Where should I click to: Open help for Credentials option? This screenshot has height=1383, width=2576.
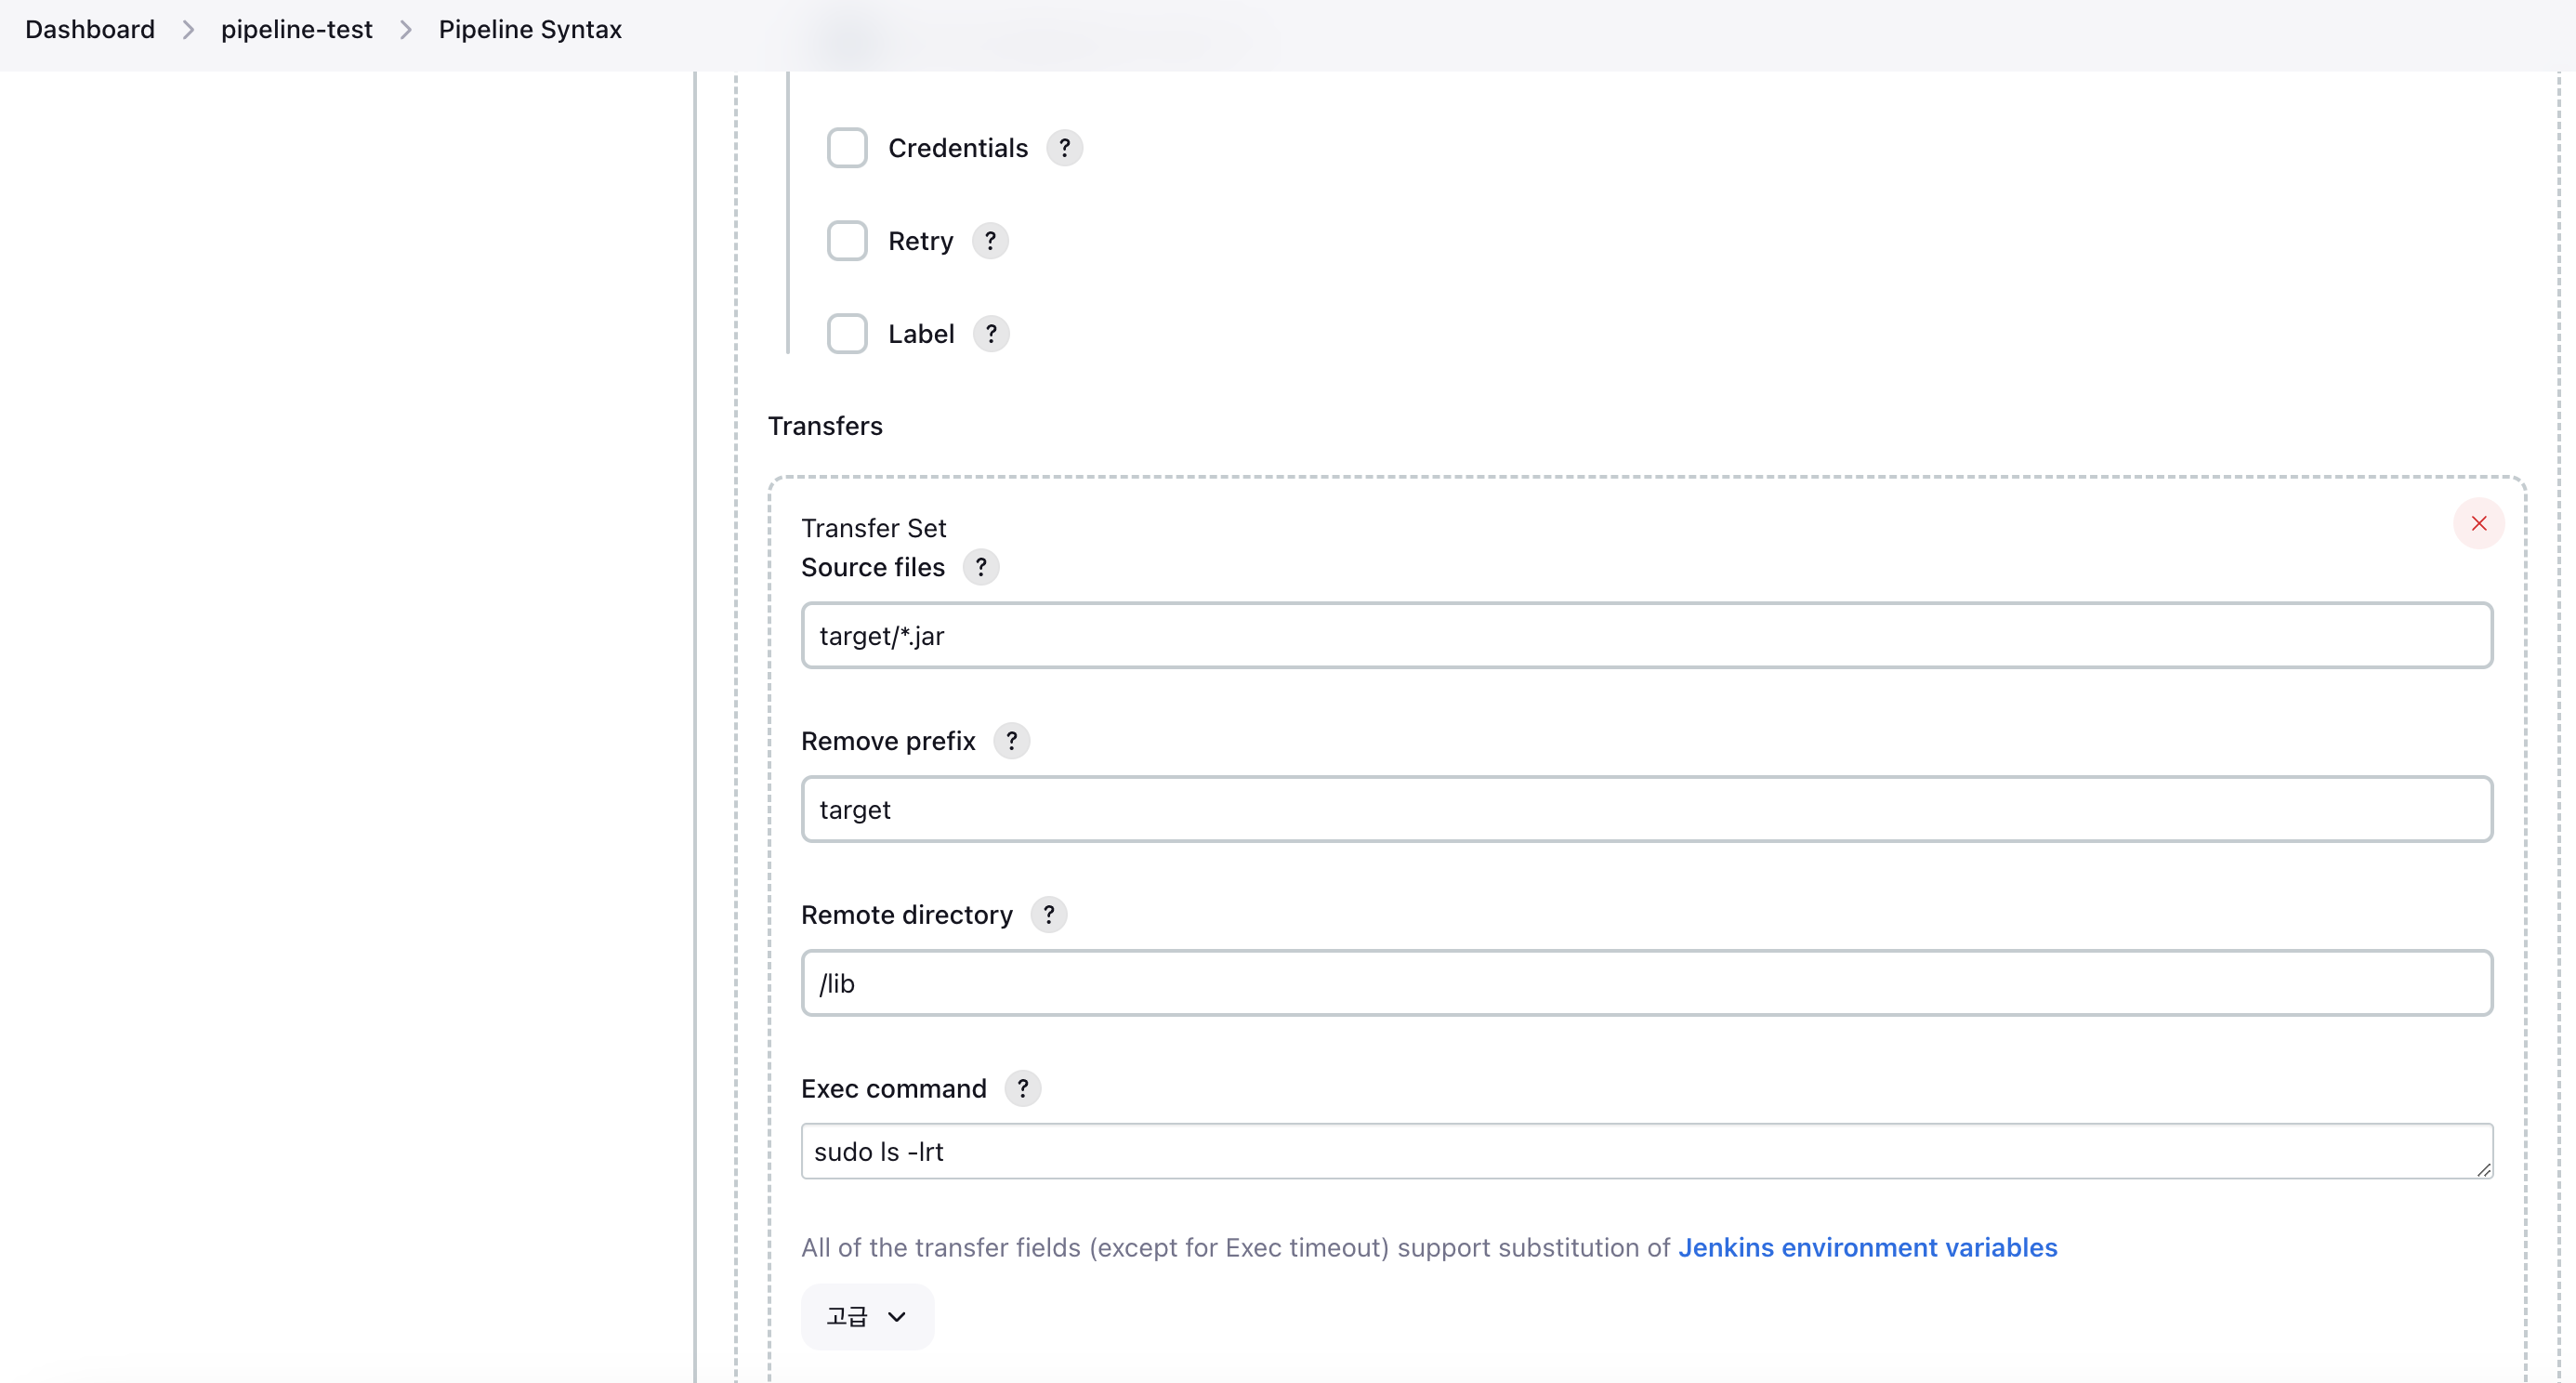1064,148
